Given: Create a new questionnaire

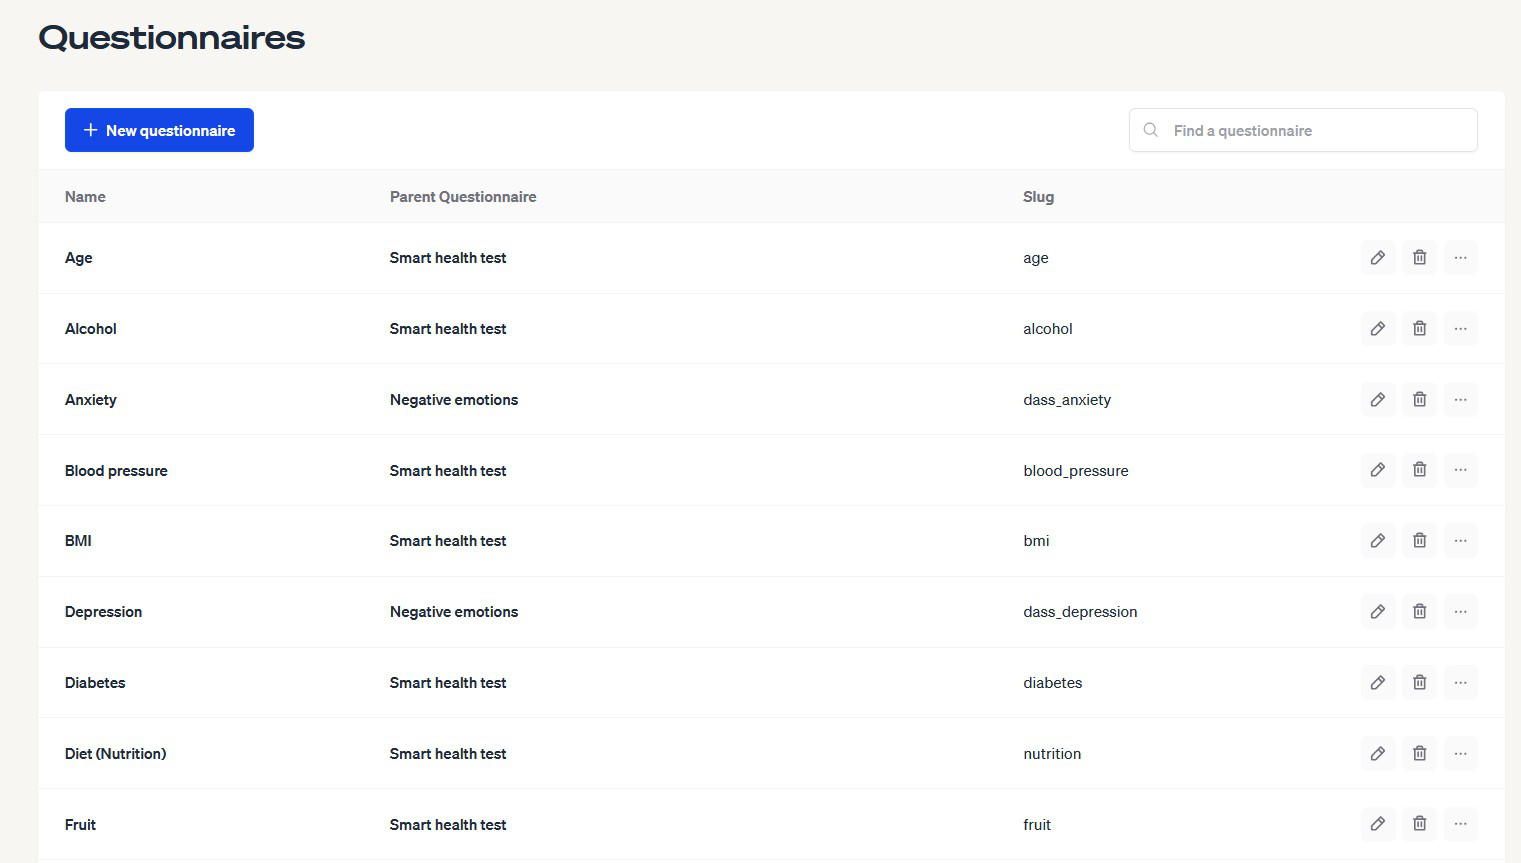Looking at the screenshot, I should pyautogui.click(x=159, y=129).
